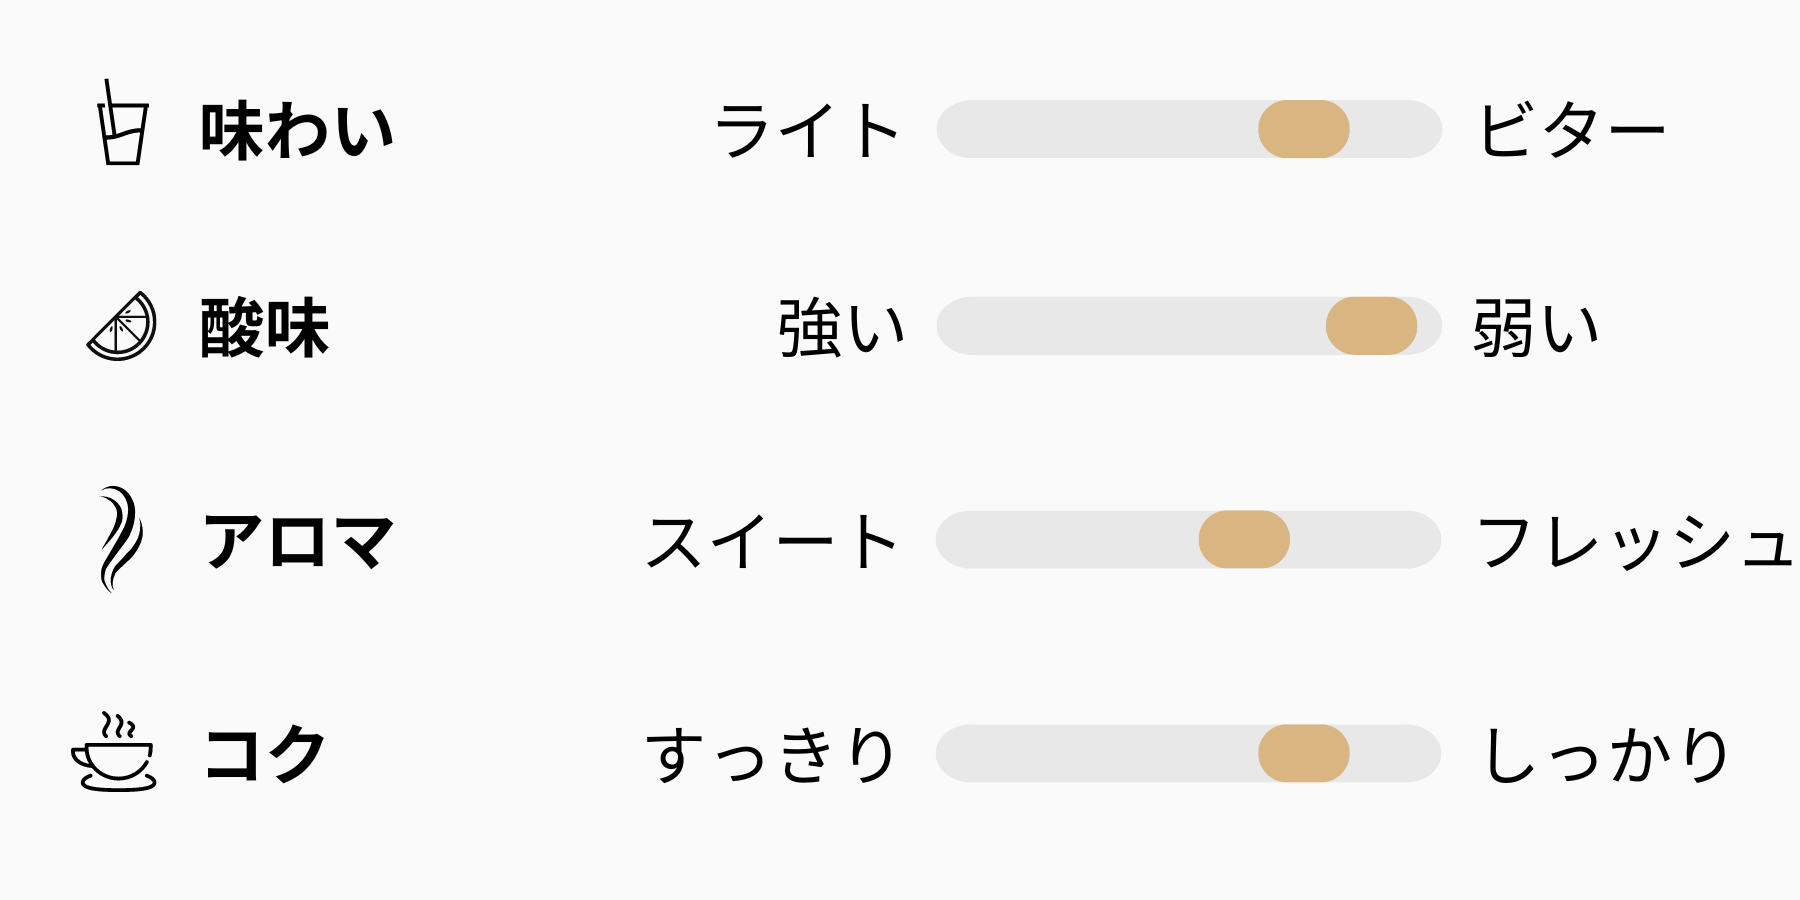The image size is (1800, 900).
Task: Select the スイート aroma label
Action: 772,542
